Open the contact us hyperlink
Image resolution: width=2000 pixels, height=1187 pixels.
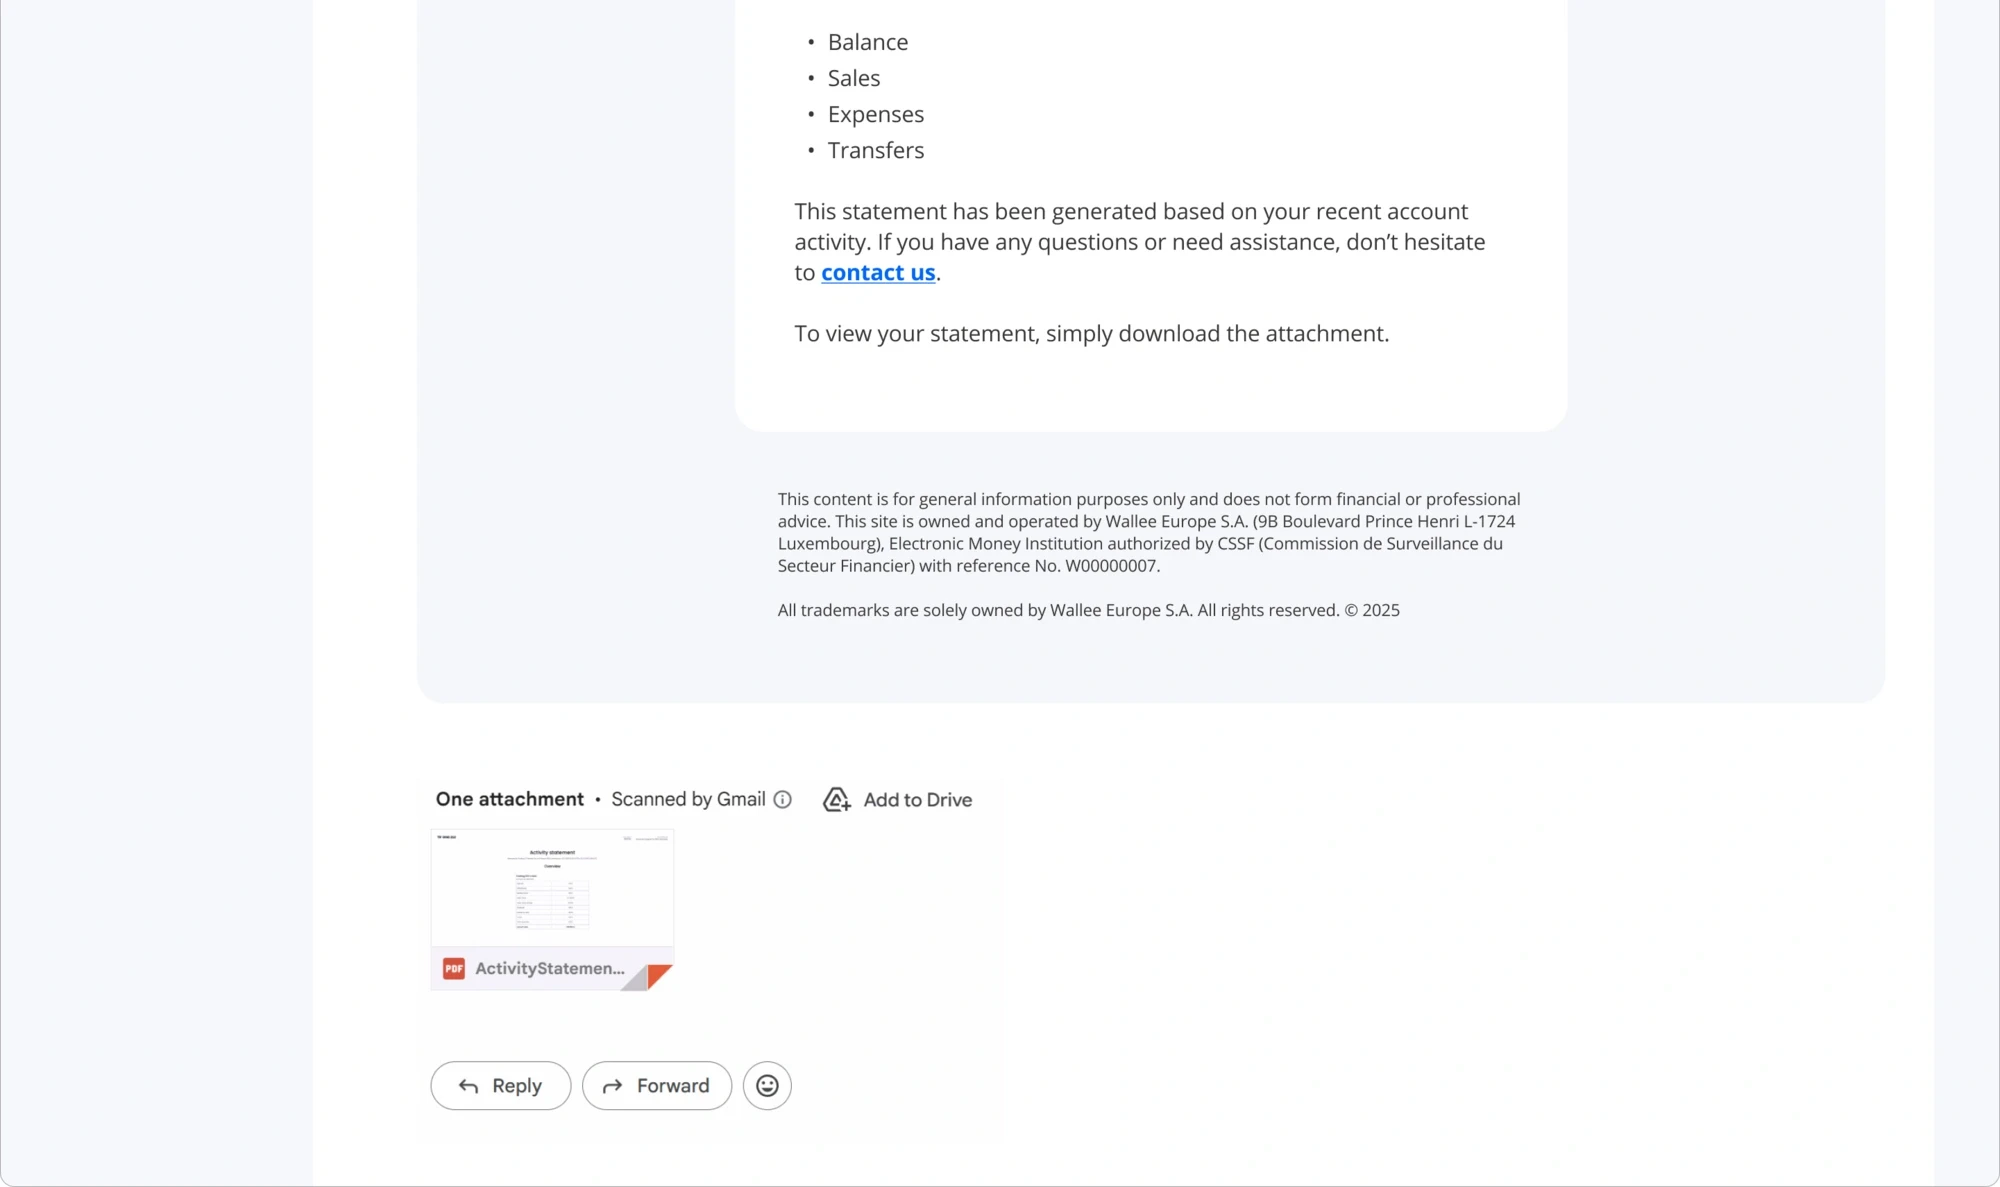click(877, 272)
